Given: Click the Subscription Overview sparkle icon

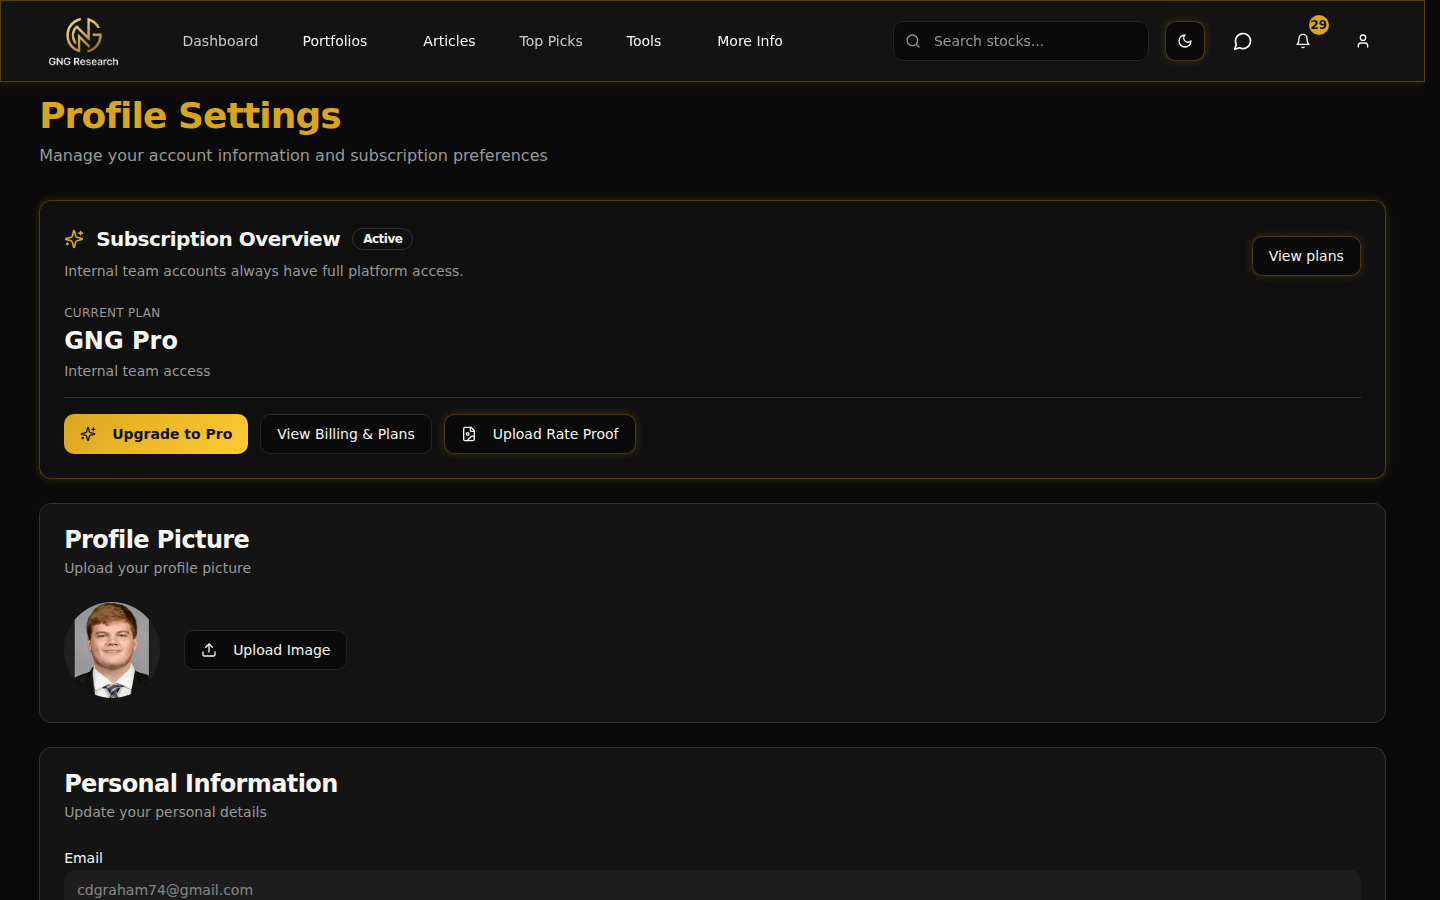Looking at the screenshot, I should pos(74,239).
